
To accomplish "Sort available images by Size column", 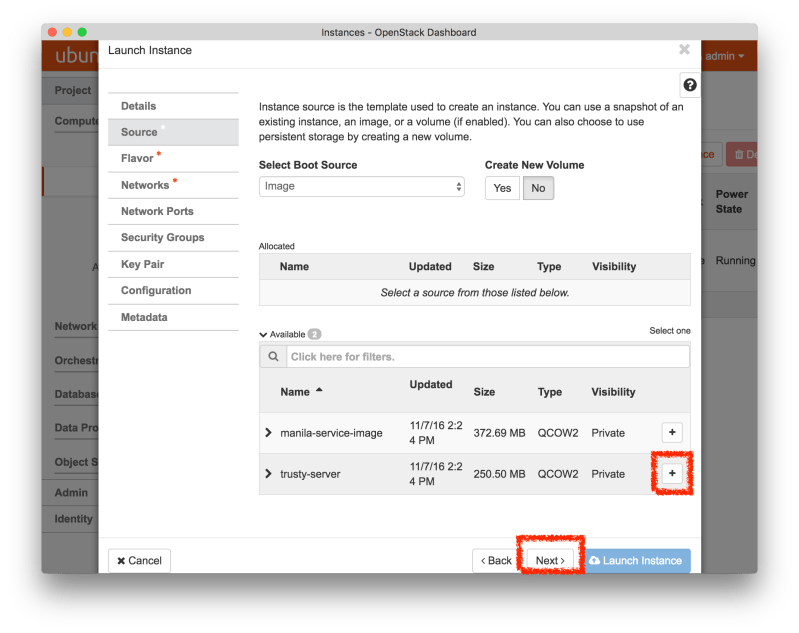I will pyautogui.click(x=484, y=392).
